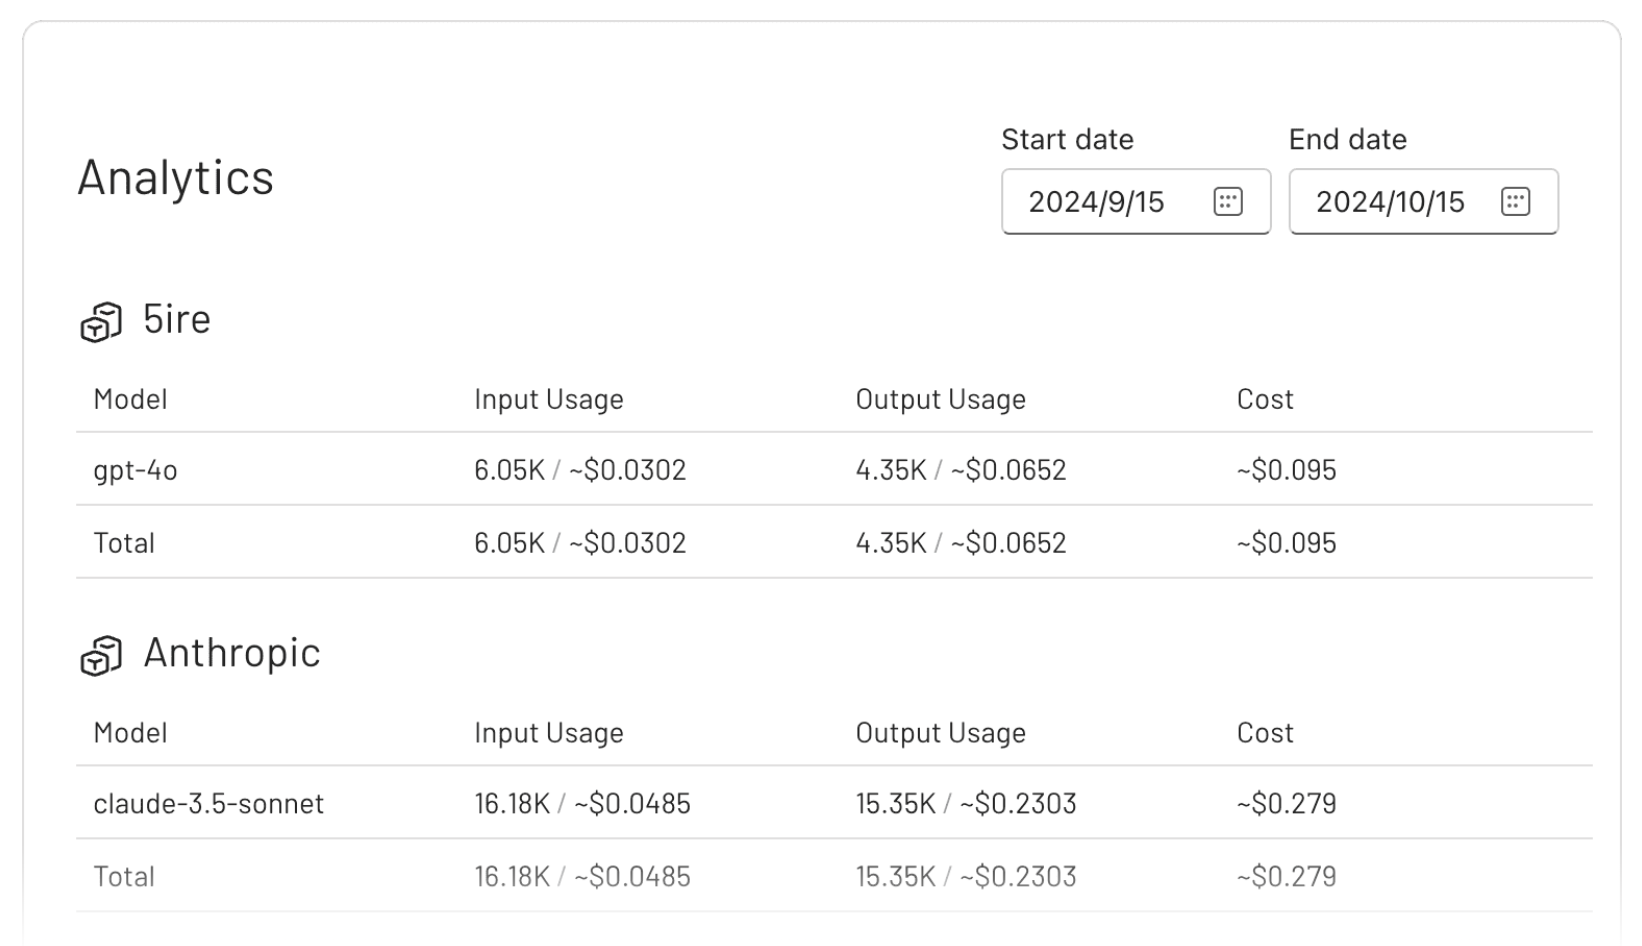Select the calendar icon beside 2024/9/15

pyautogui.click(x=1227, y=201)
